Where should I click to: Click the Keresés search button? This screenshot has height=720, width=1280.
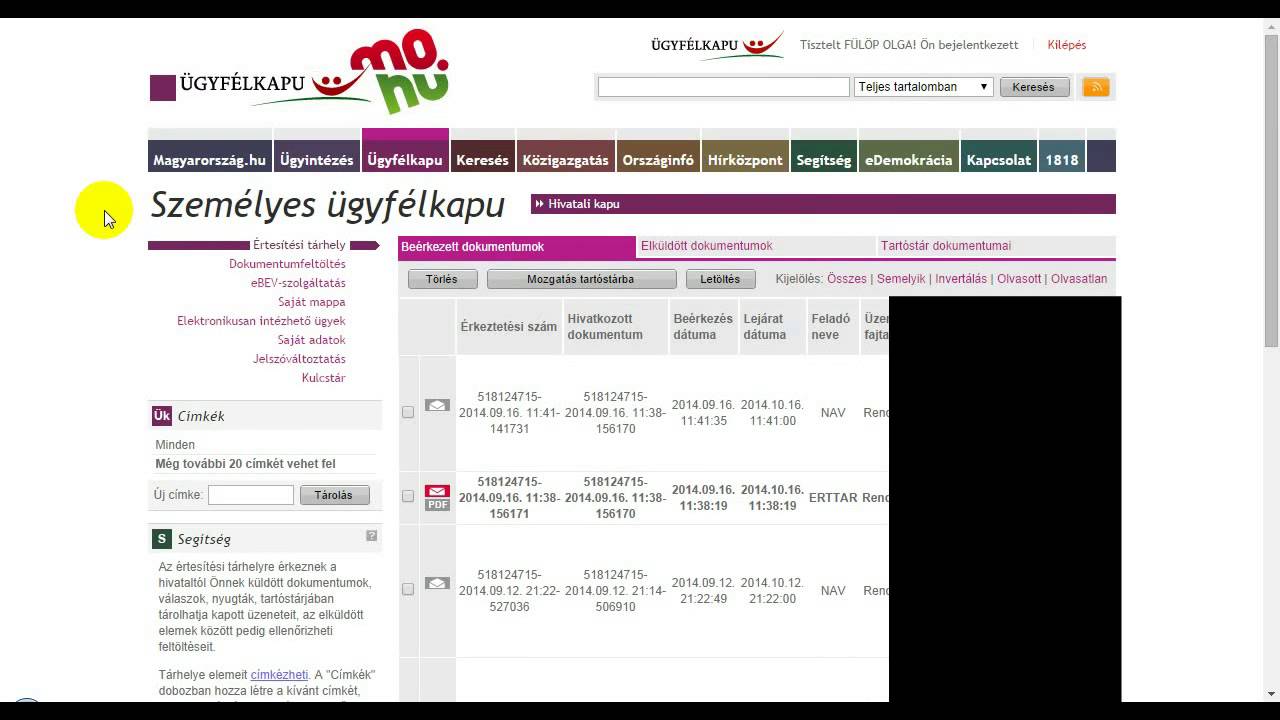pos(1034,87)
